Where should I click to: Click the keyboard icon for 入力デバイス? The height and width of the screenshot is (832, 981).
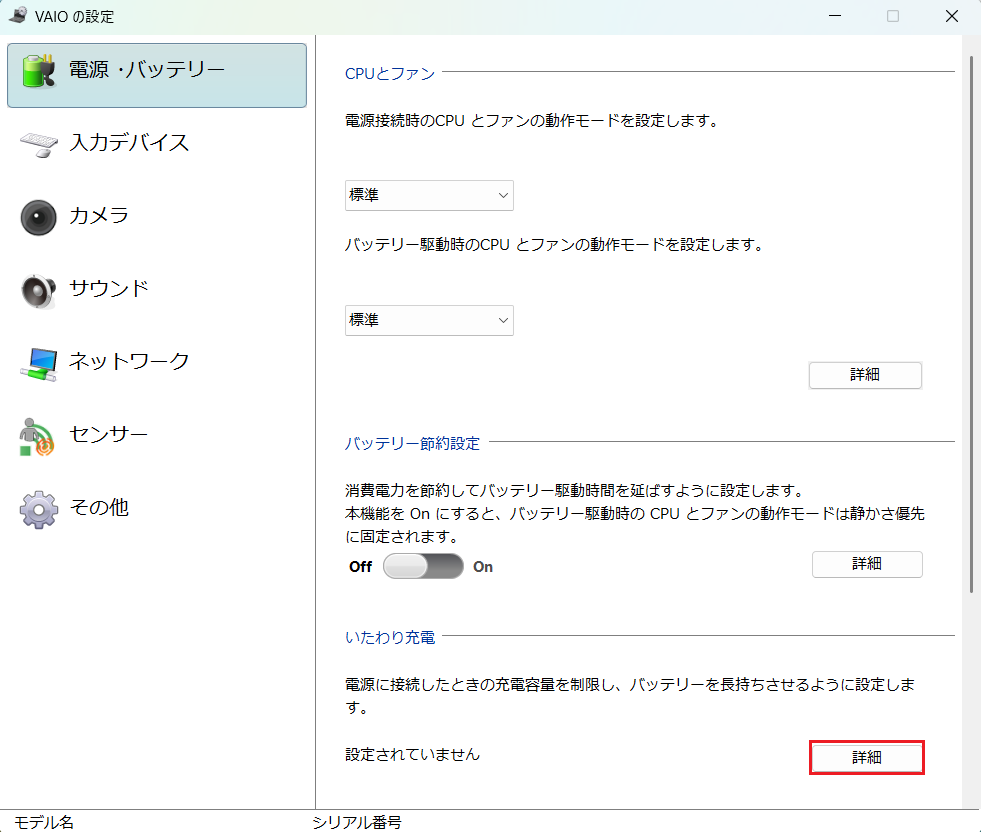coord(40,143)
